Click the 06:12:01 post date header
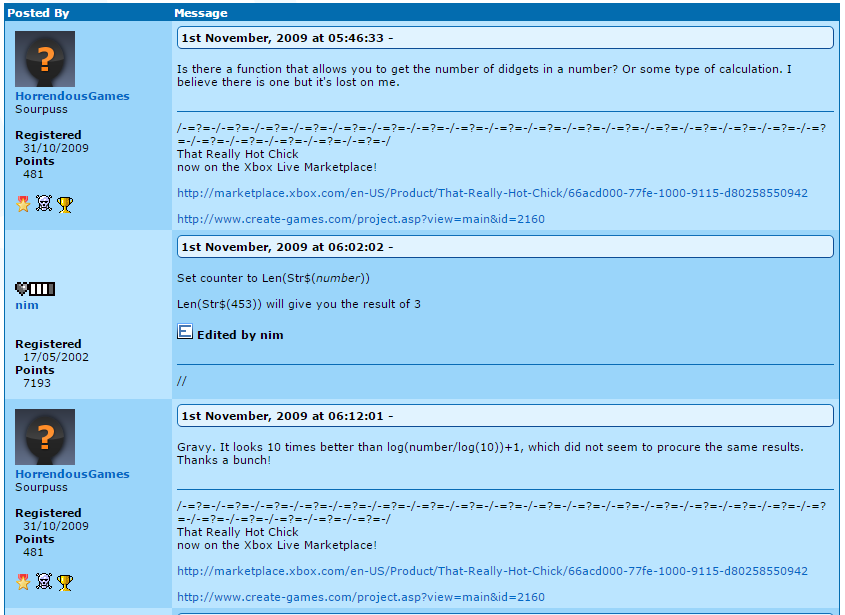This screenshot has width=845, height=615. point(505,416)
